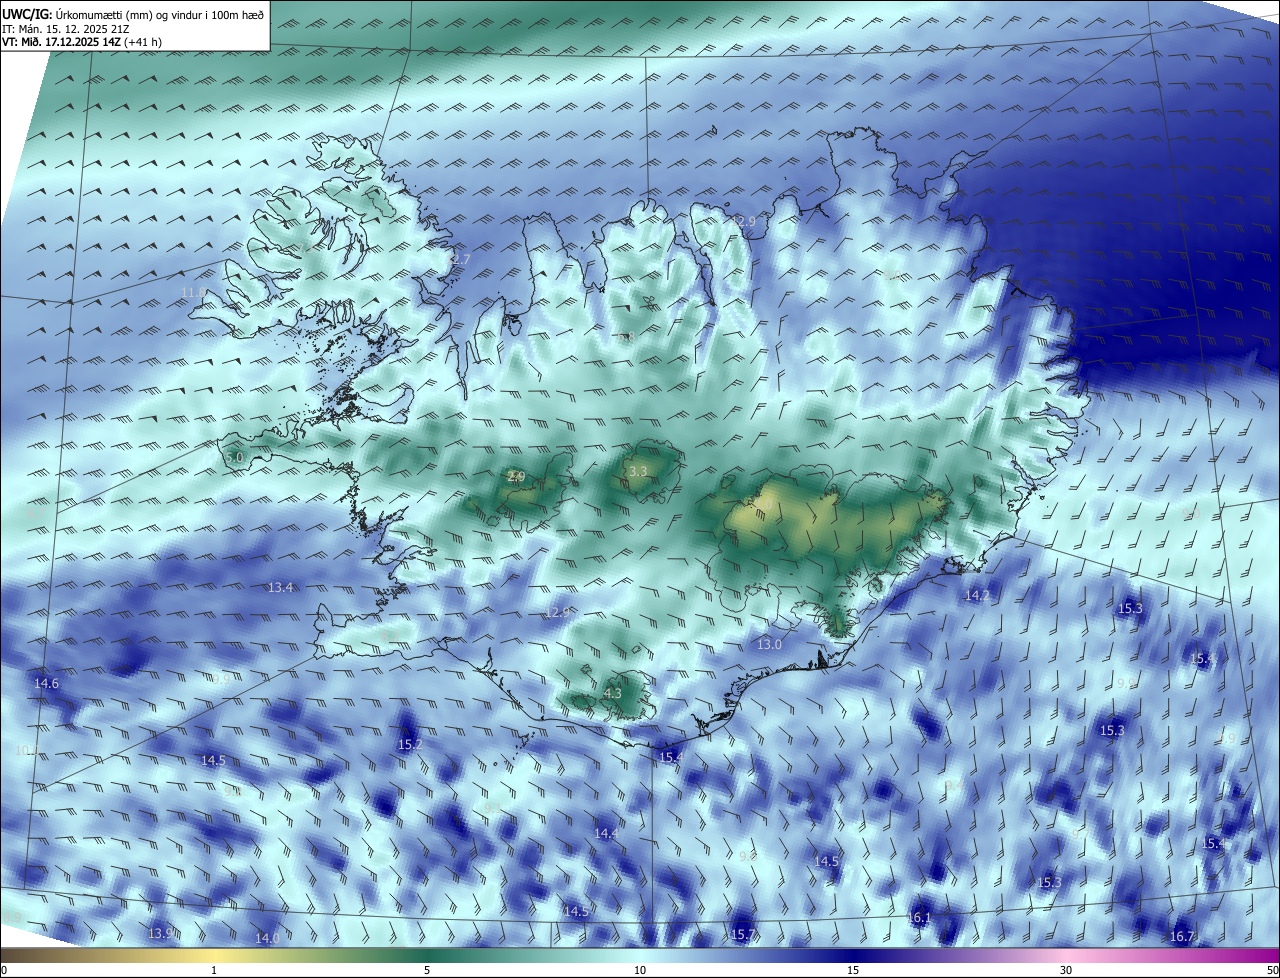
Task: Click the '14.6' value label on the map
Action: 46,684
